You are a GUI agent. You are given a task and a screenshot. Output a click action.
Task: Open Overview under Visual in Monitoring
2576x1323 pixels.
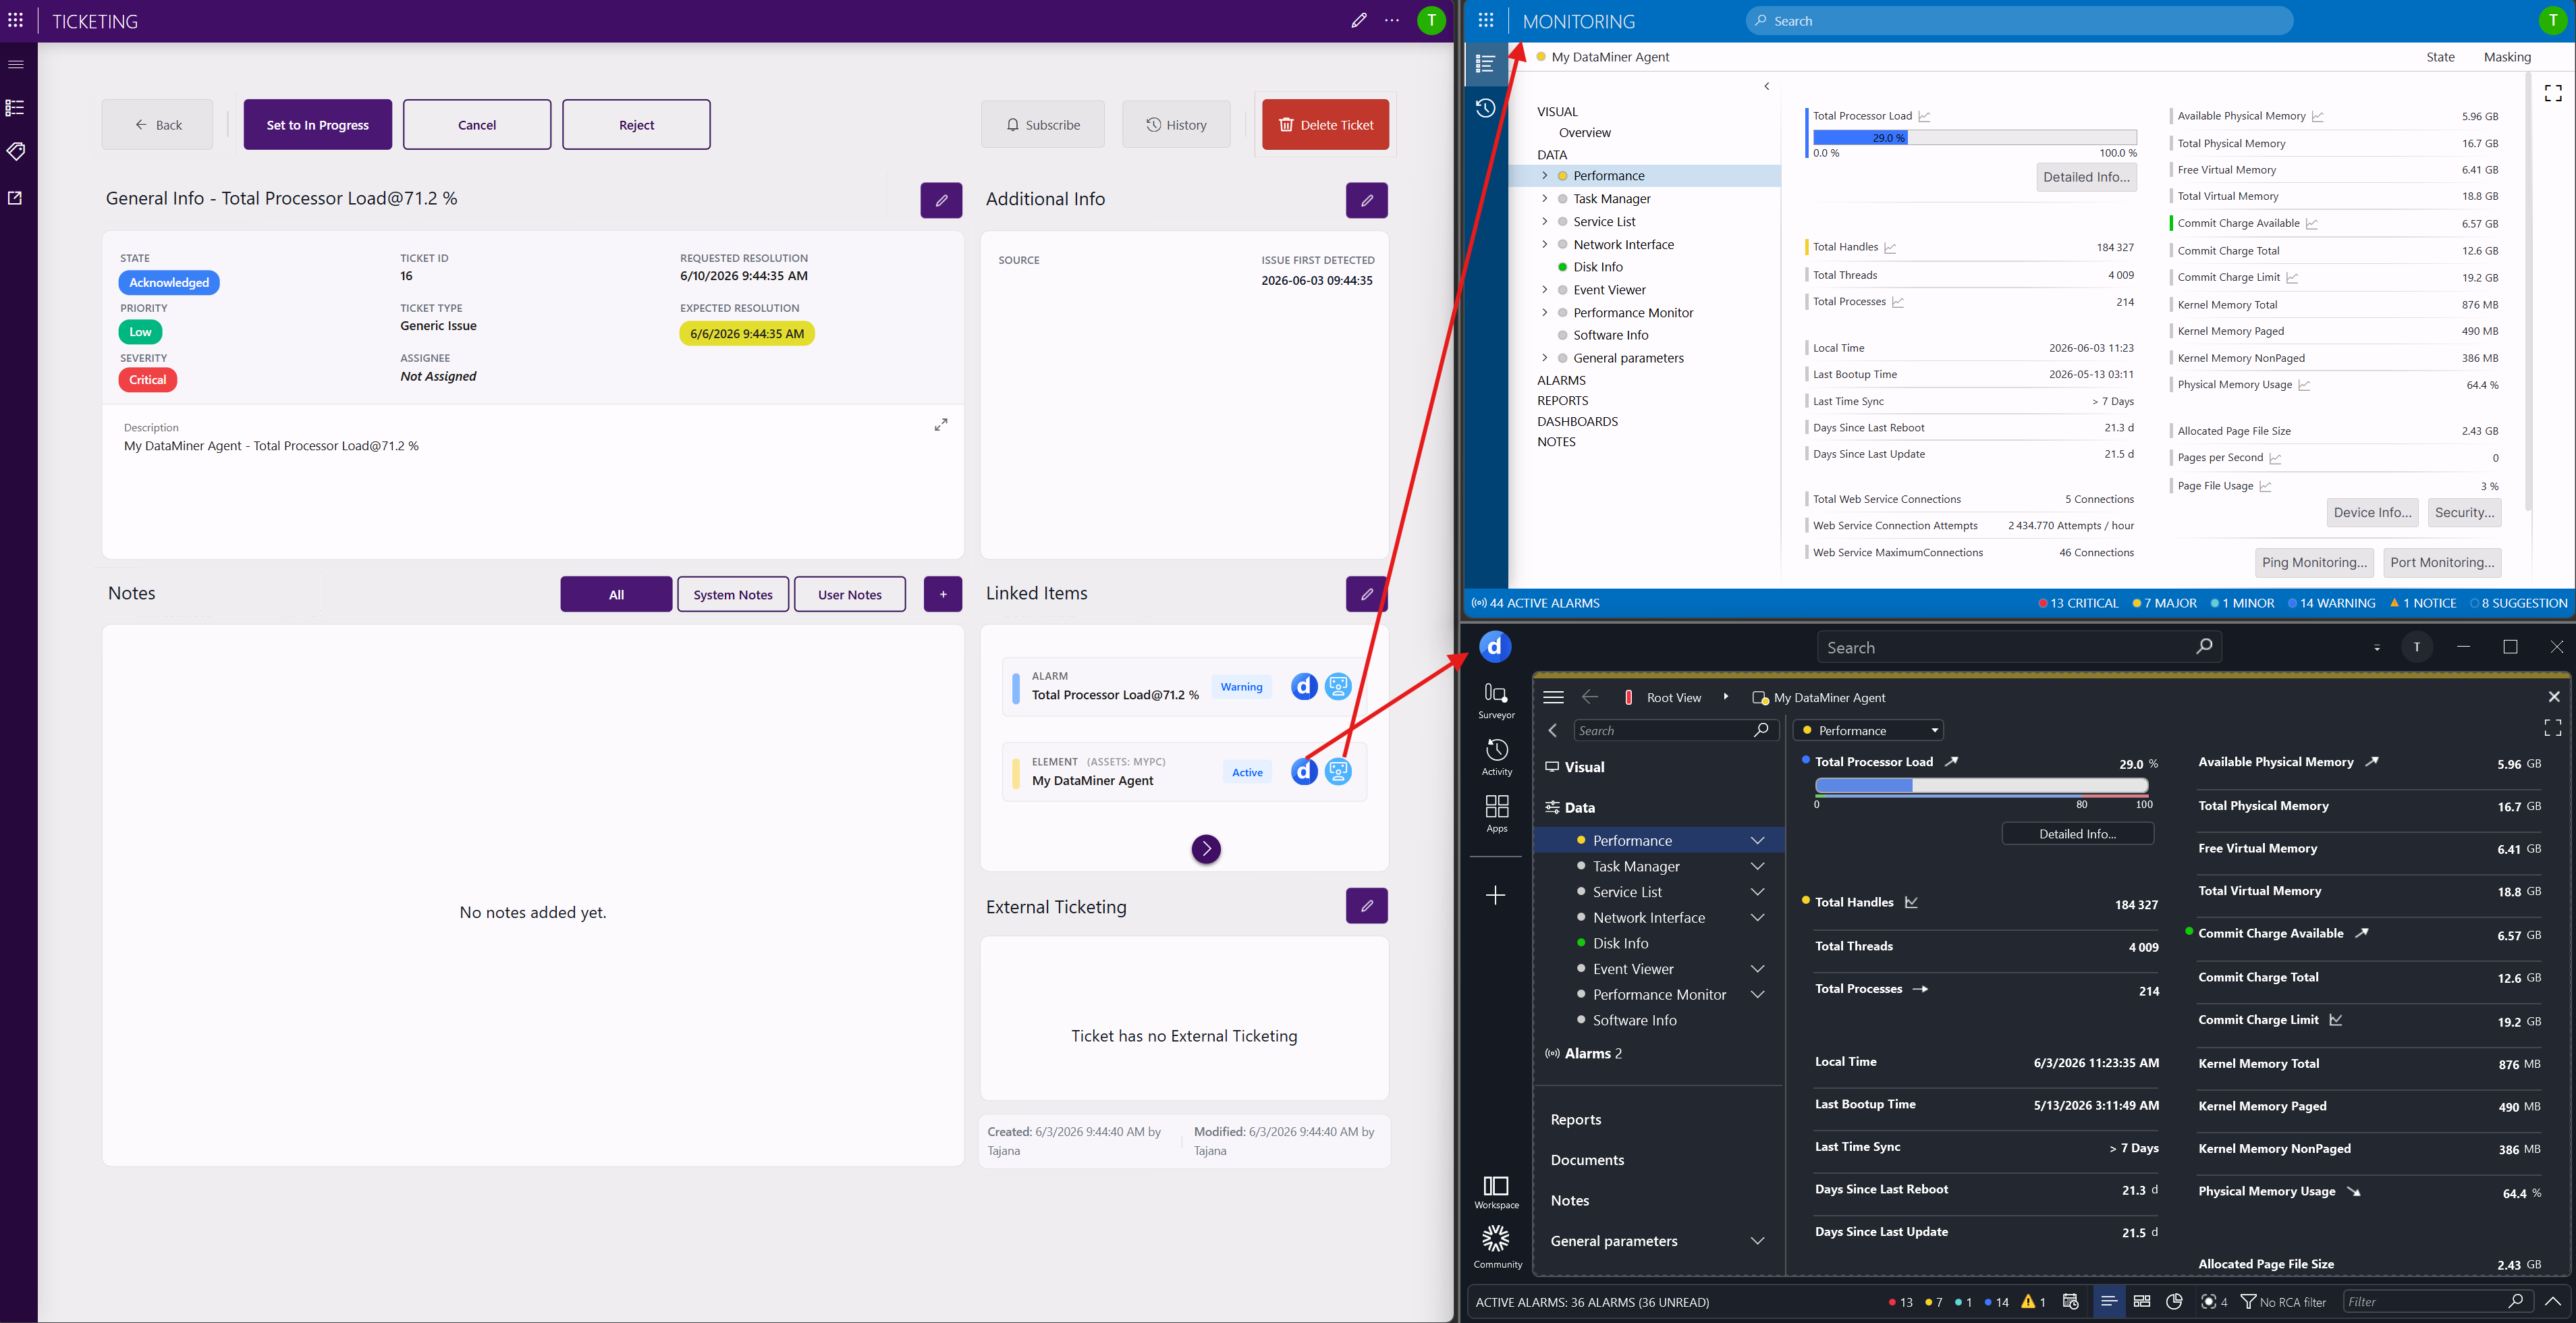coord(1584,132)
